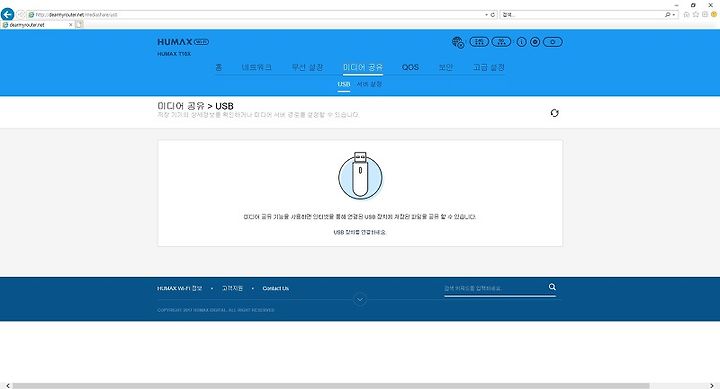720x389 pixels.
Task: Click the HUMAX logo
Action: tap(183, 42)
